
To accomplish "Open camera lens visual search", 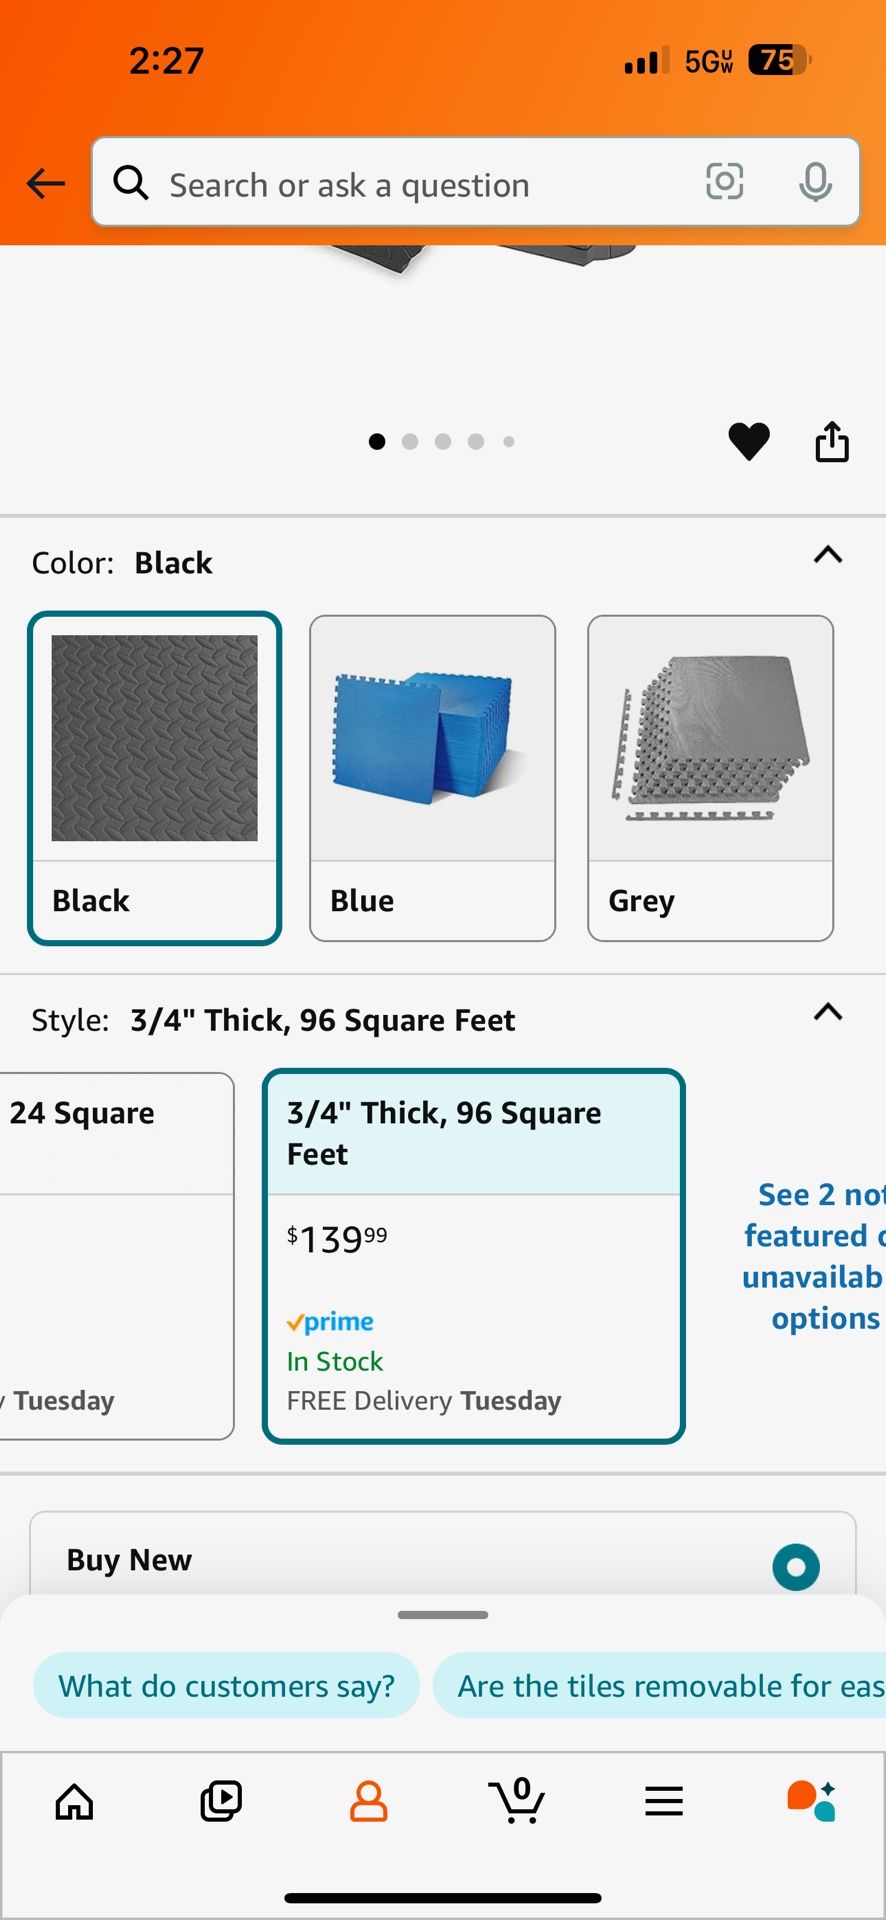I will [724, 182].
